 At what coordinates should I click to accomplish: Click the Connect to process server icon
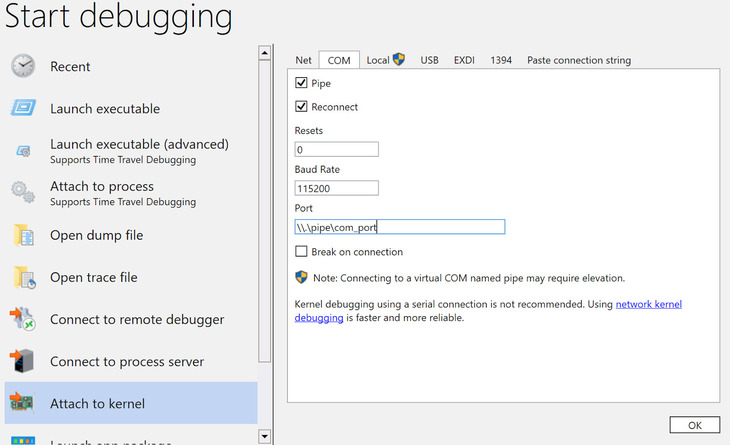[x=23, y=362]
